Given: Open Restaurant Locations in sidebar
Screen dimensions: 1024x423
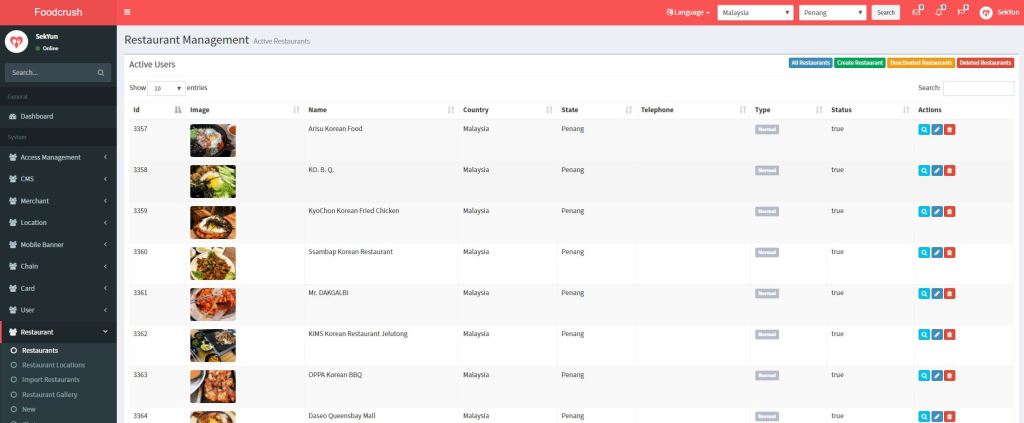Looking at the screenshot, I should (53, 365).
